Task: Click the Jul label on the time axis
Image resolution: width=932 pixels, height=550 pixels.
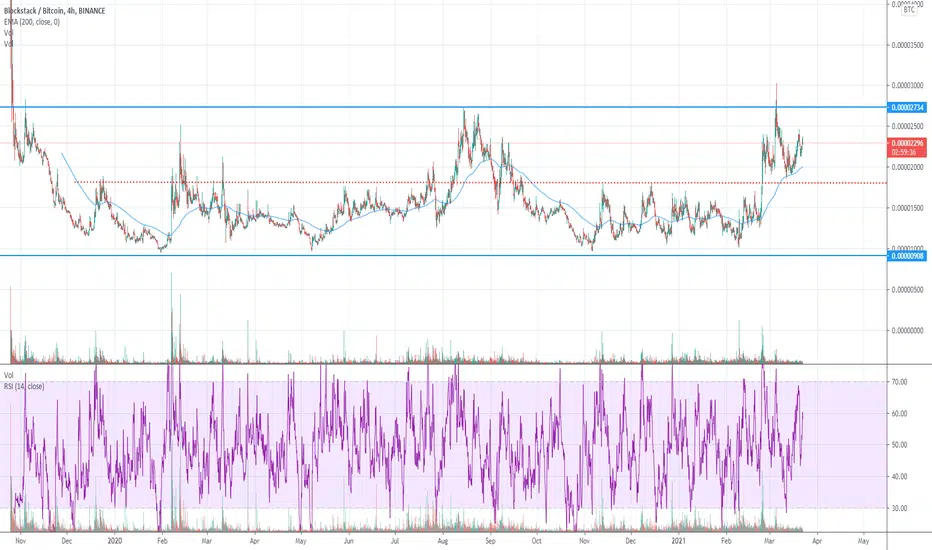Action: click(x=395, y=541)
